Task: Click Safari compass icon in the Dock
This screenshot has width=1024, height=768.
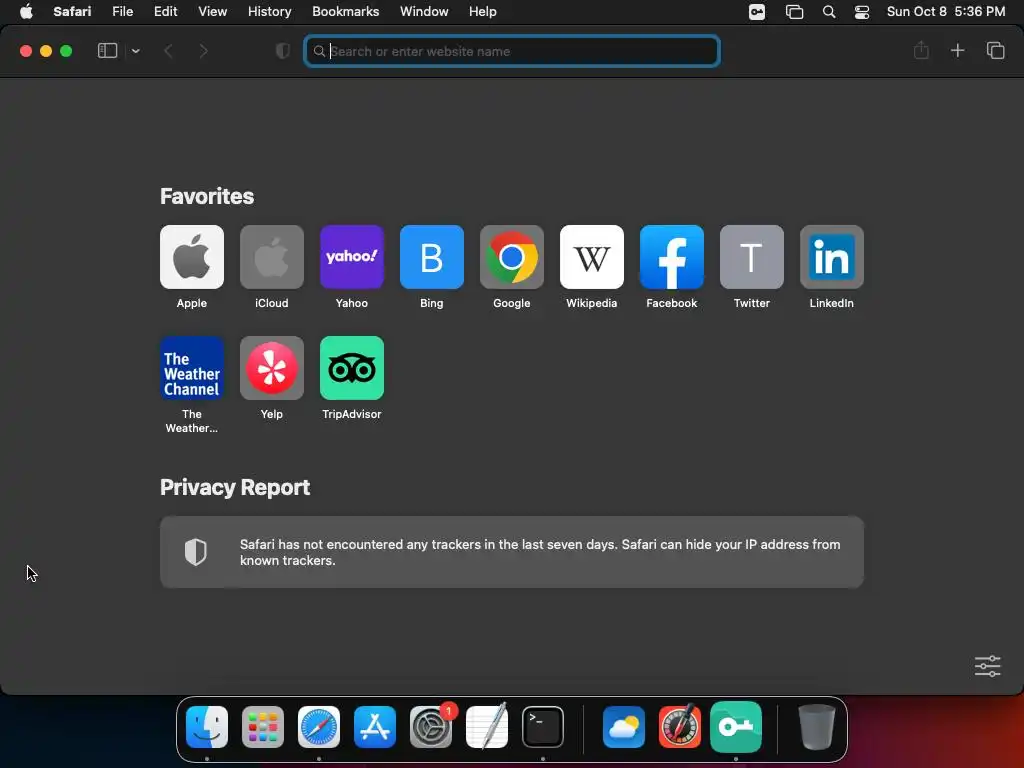Action: tap(319, 727)
